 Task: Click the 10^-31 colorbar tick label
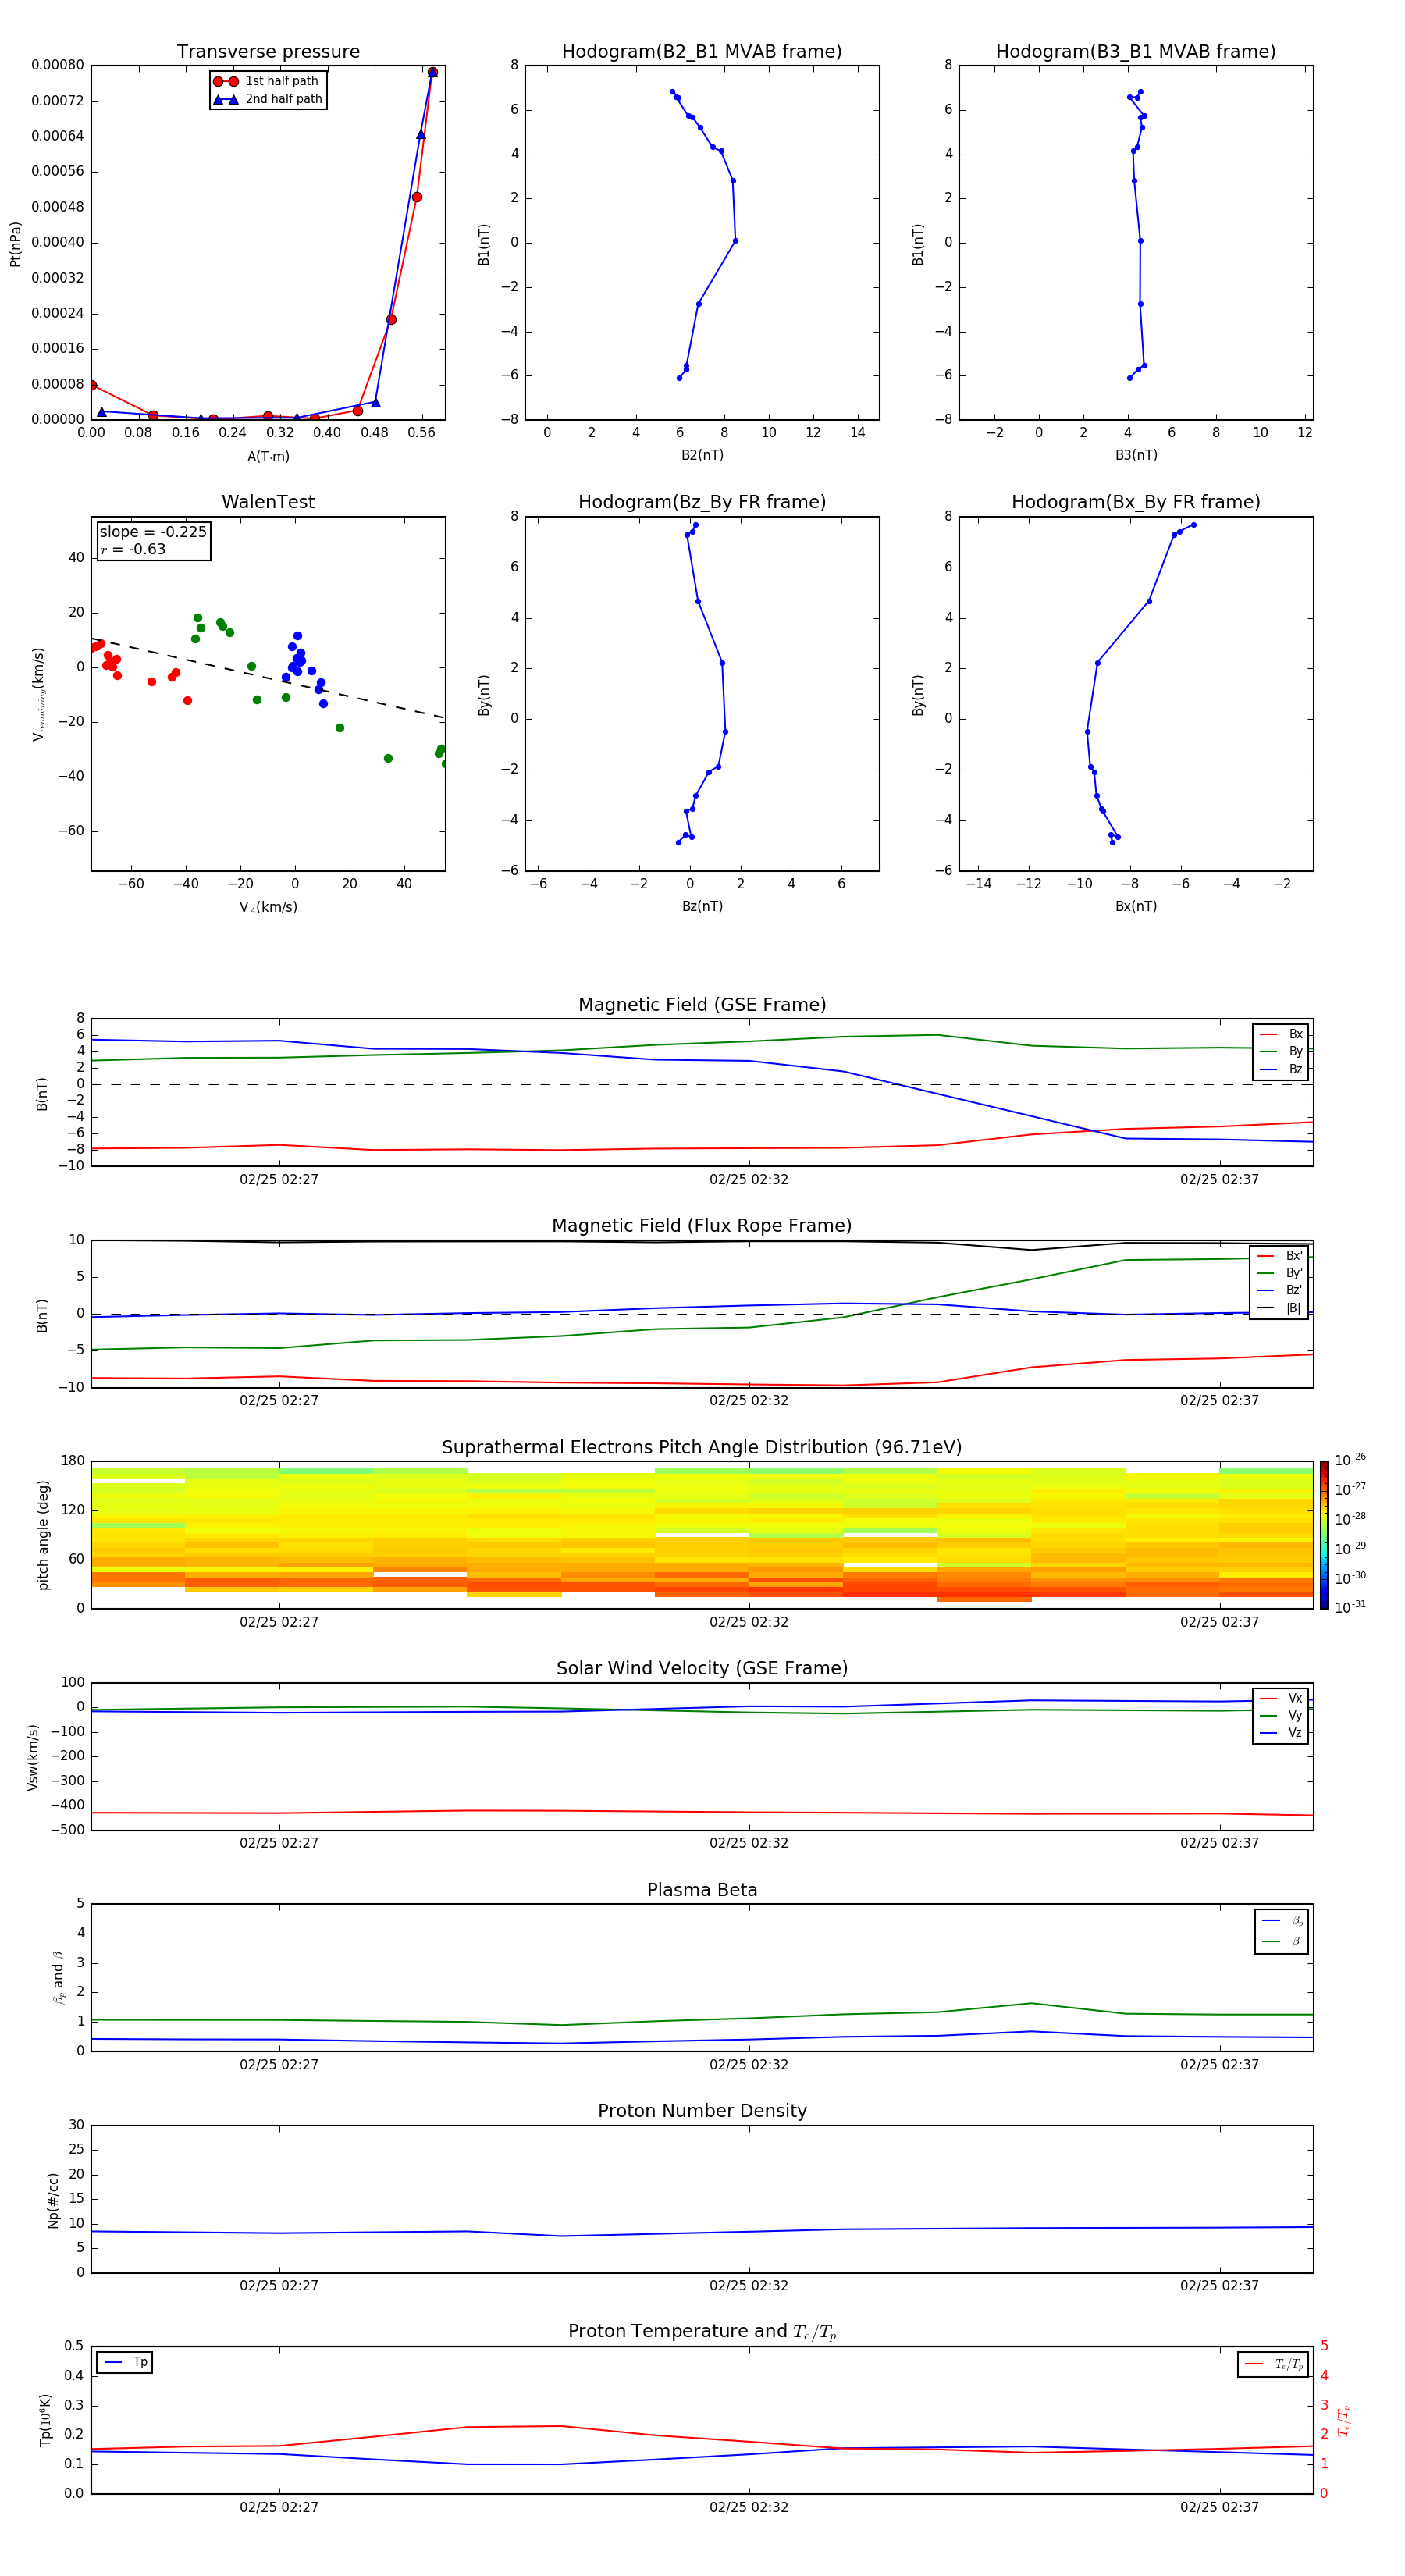1350,1607
